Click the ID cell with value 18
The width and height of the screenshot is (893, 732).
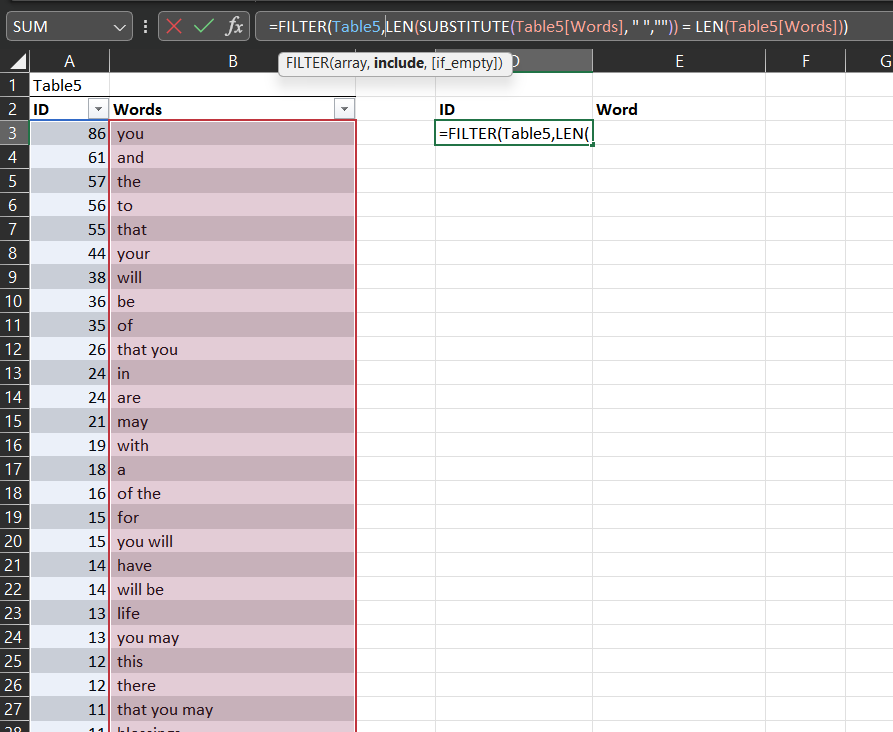(x=69, y=469)
